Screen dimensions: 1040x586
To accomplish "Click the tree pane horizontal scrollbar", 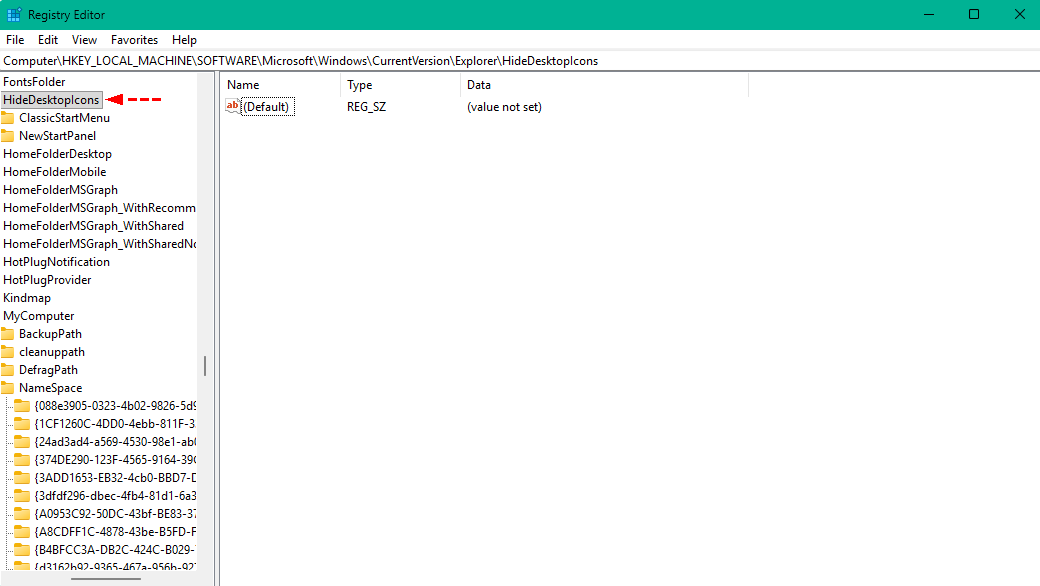I will click(104, 578).
